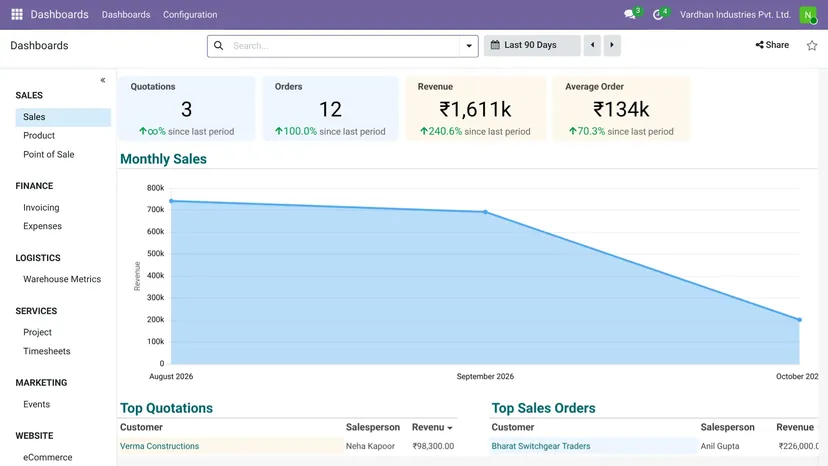This screenshot has width=828, height=466.
Task: Click Neha Kapoor salesperson cell
Action: coord(370,446)
